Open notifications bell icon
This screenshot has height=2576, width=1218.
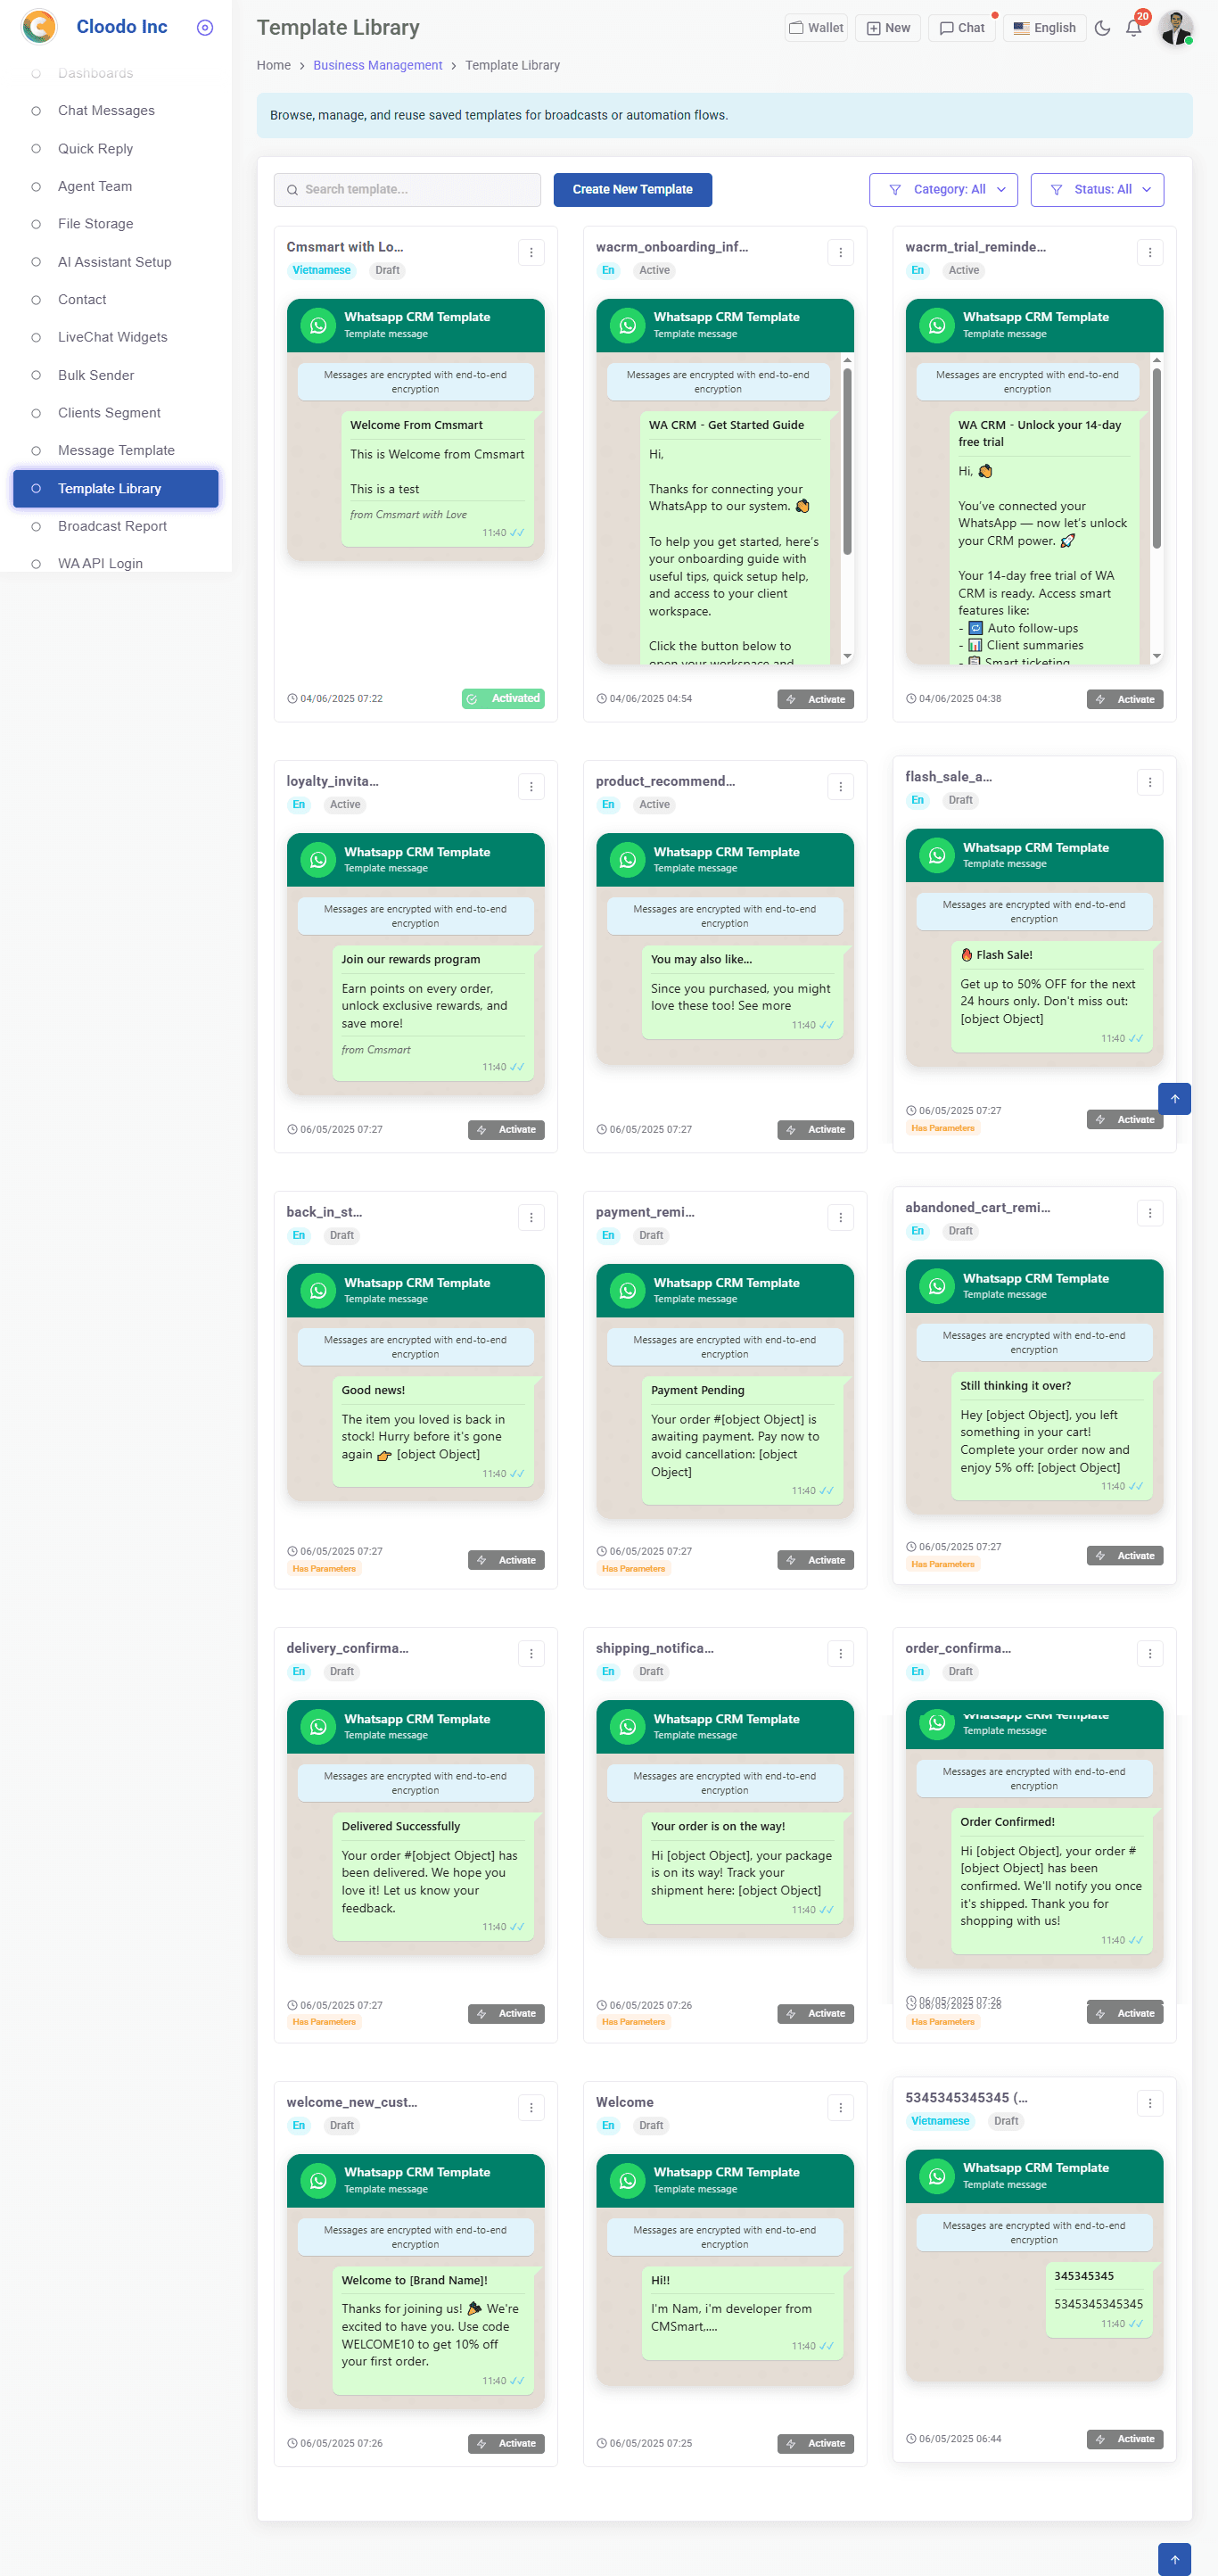[1134, 28]
